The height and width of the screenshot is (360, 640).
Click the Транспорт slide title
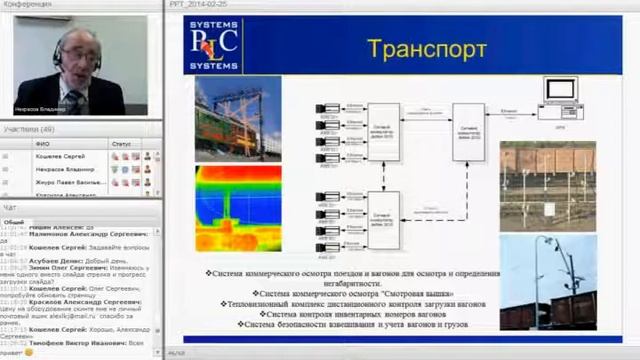427,49
